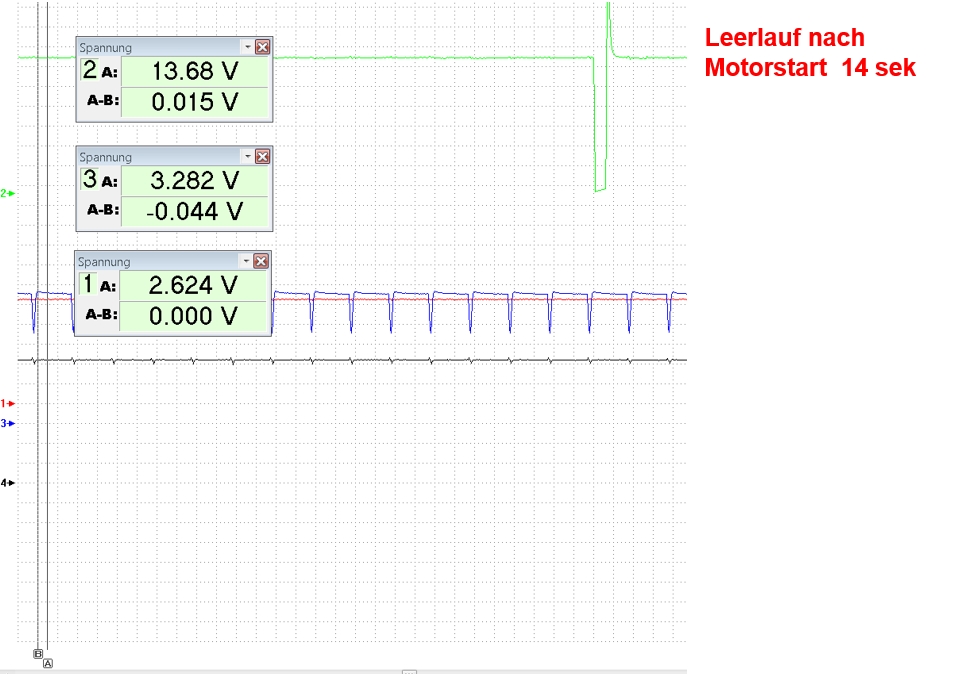971x674 pixels.
Task: Open dropdown arrow on channel 1 Spannung box
Action: tap(246, 261)
